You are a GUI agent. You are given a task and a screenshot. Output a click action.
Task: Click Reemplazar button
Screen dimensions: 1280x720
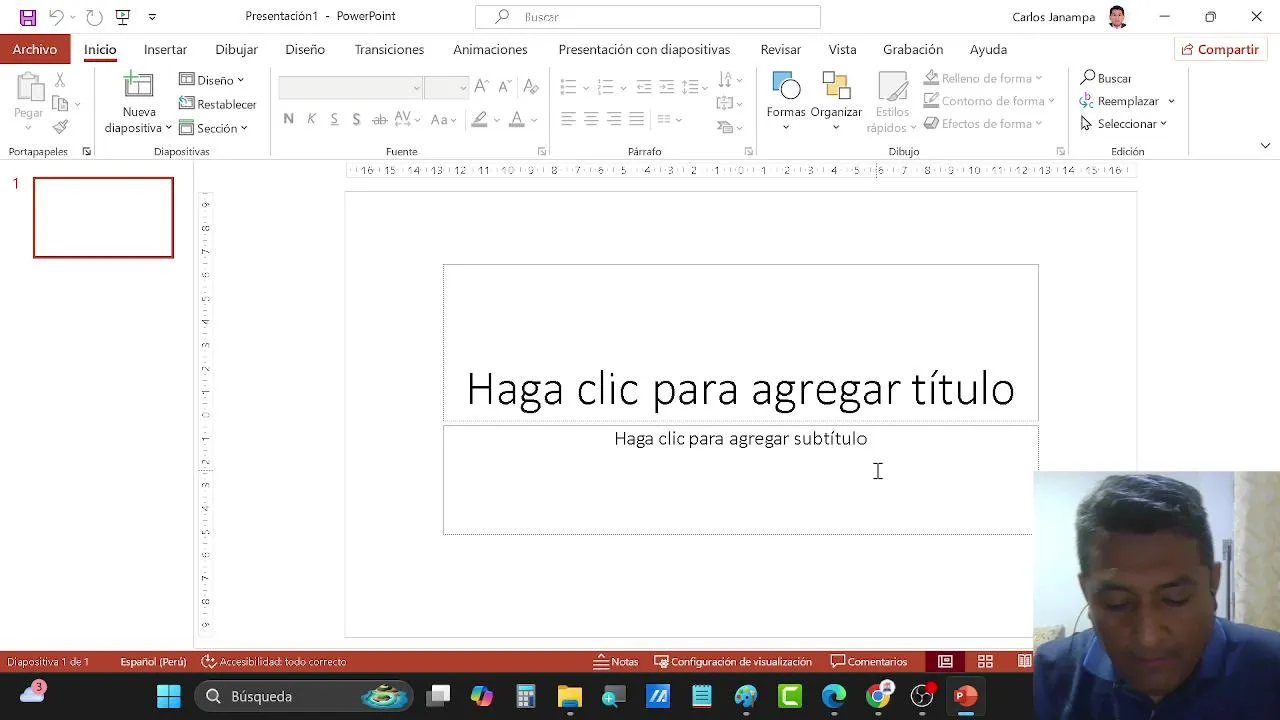[x=1120, y=101]
